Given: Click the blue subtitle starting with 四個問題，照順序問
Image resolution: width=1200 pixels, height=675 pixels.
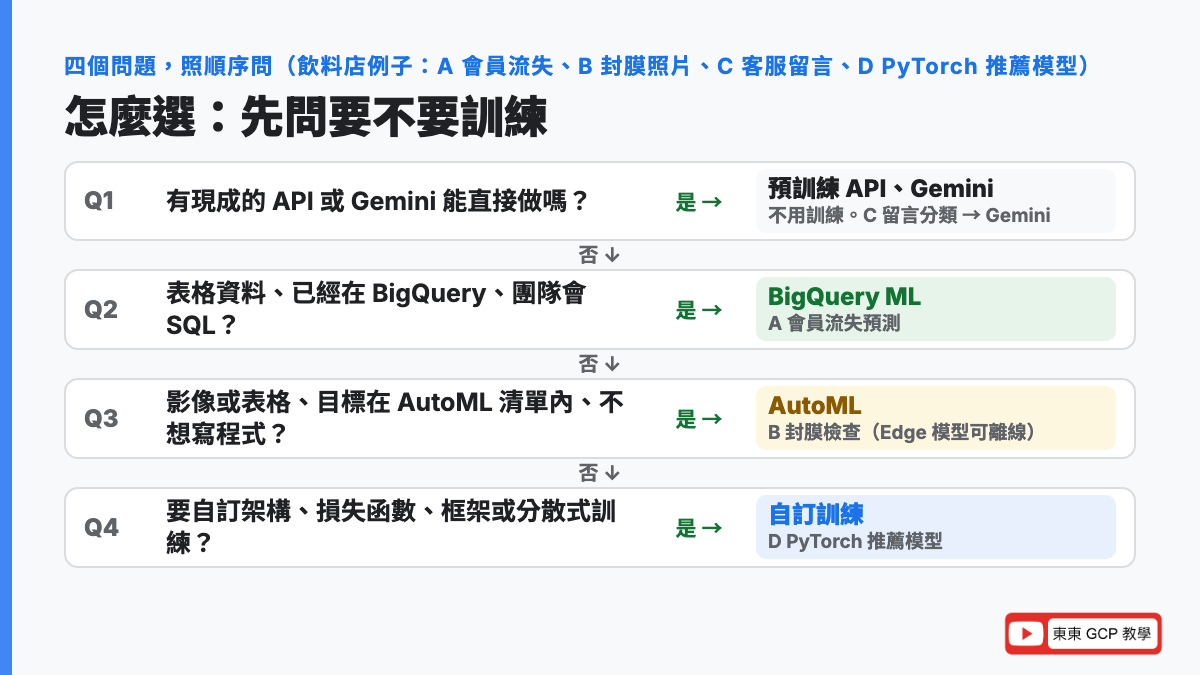Looking at the screenshot, I should (x=577, y=67).
